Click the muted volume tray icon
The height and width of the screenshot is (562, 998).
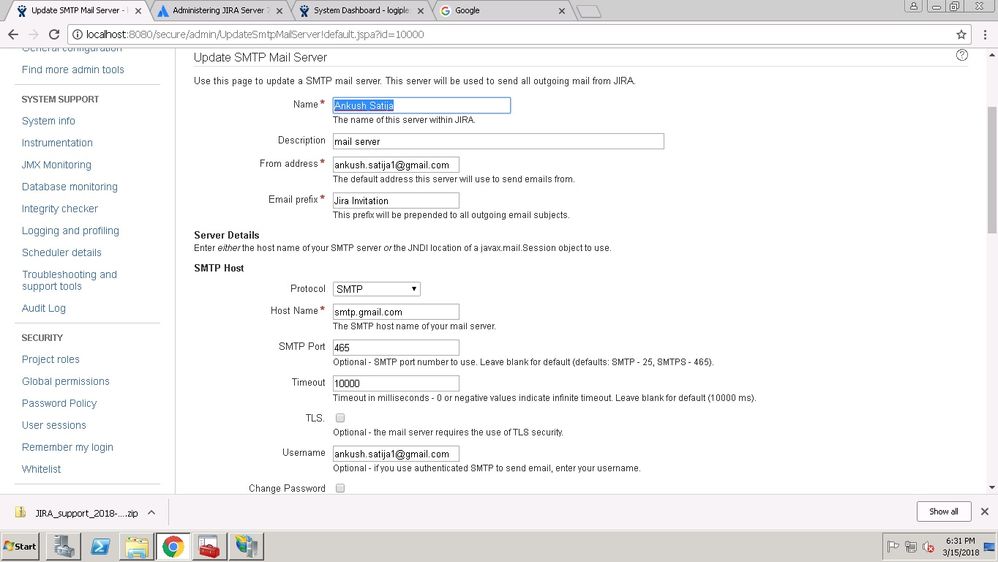929,546
